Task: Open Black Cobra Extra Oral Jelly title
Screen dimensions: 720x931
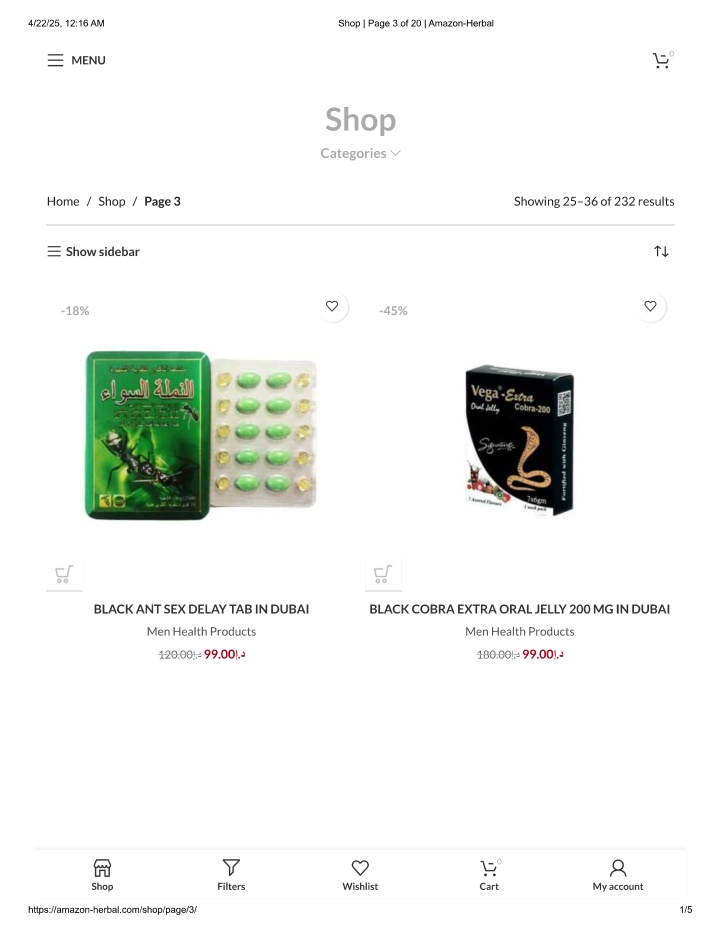Action: point(519,609)
